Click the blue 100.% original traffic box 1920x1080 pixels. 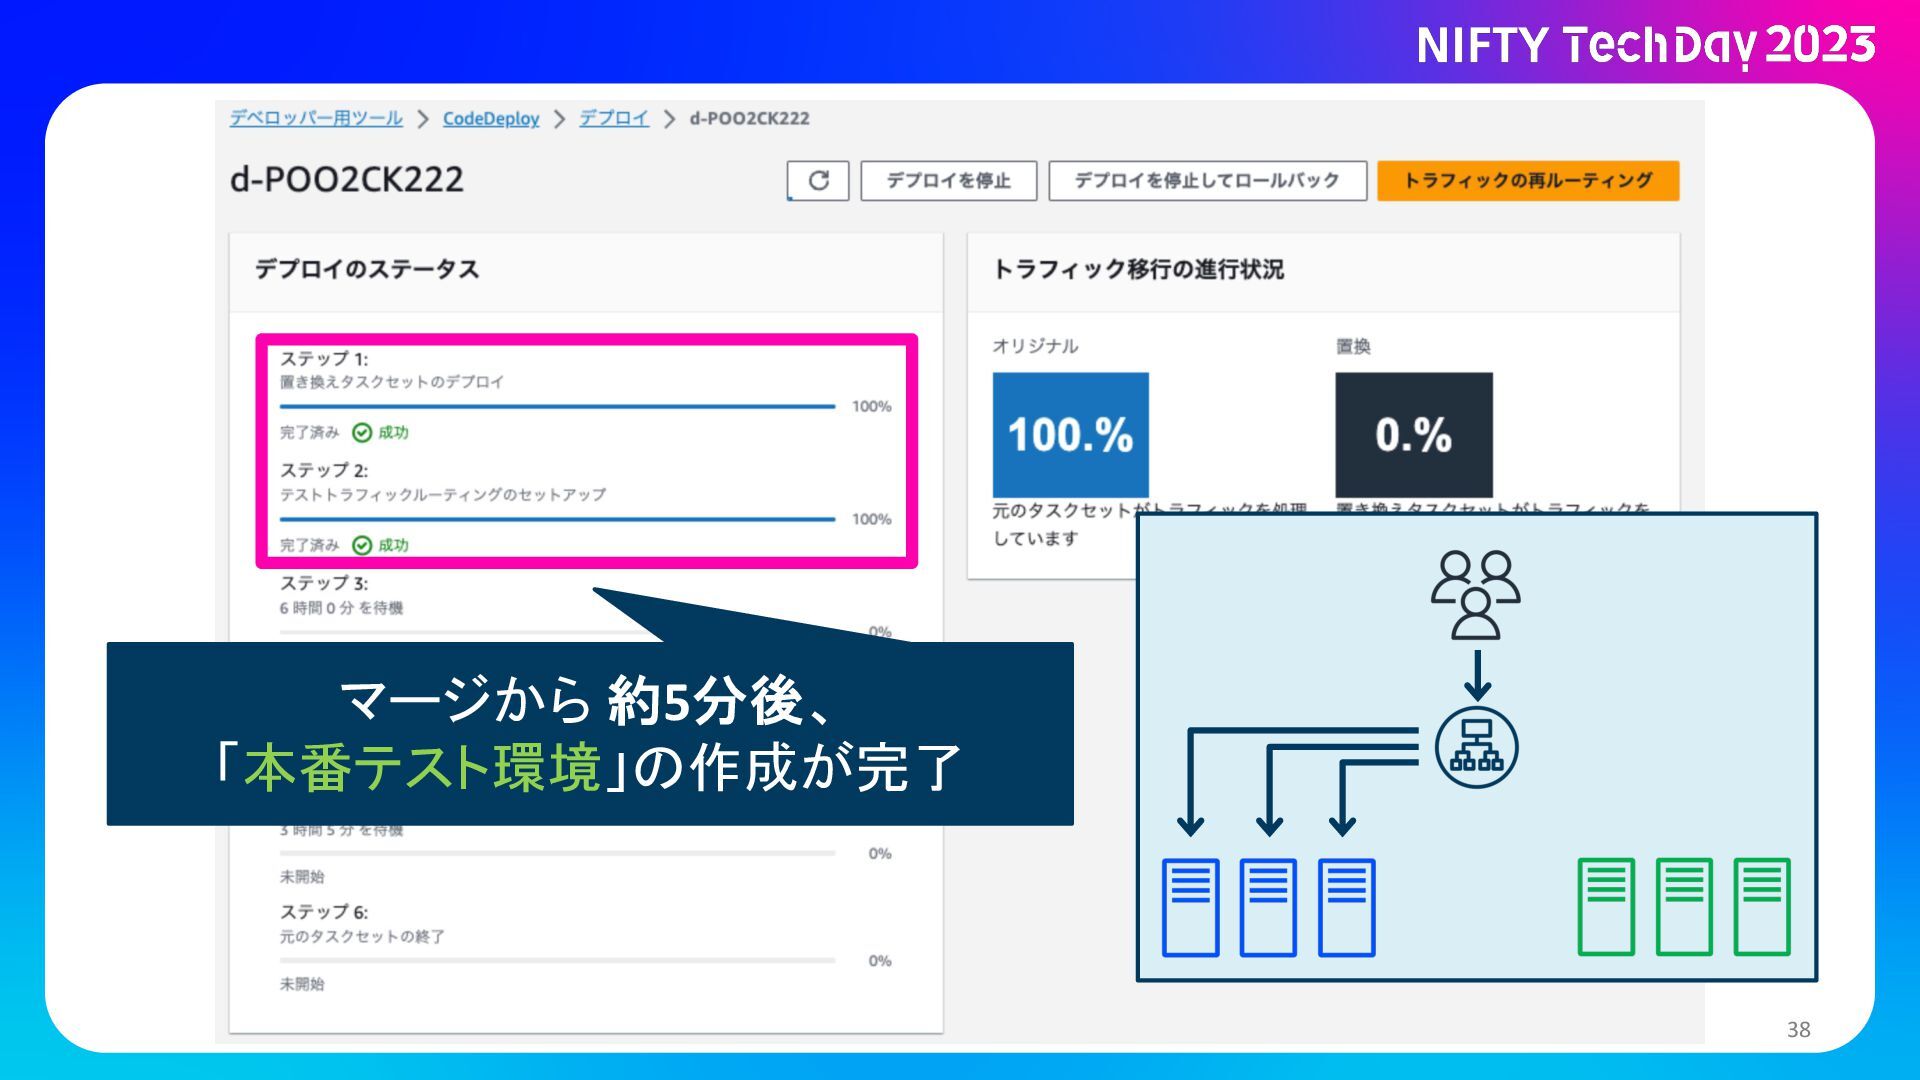pyautogui.click(x=1070, y=434)
